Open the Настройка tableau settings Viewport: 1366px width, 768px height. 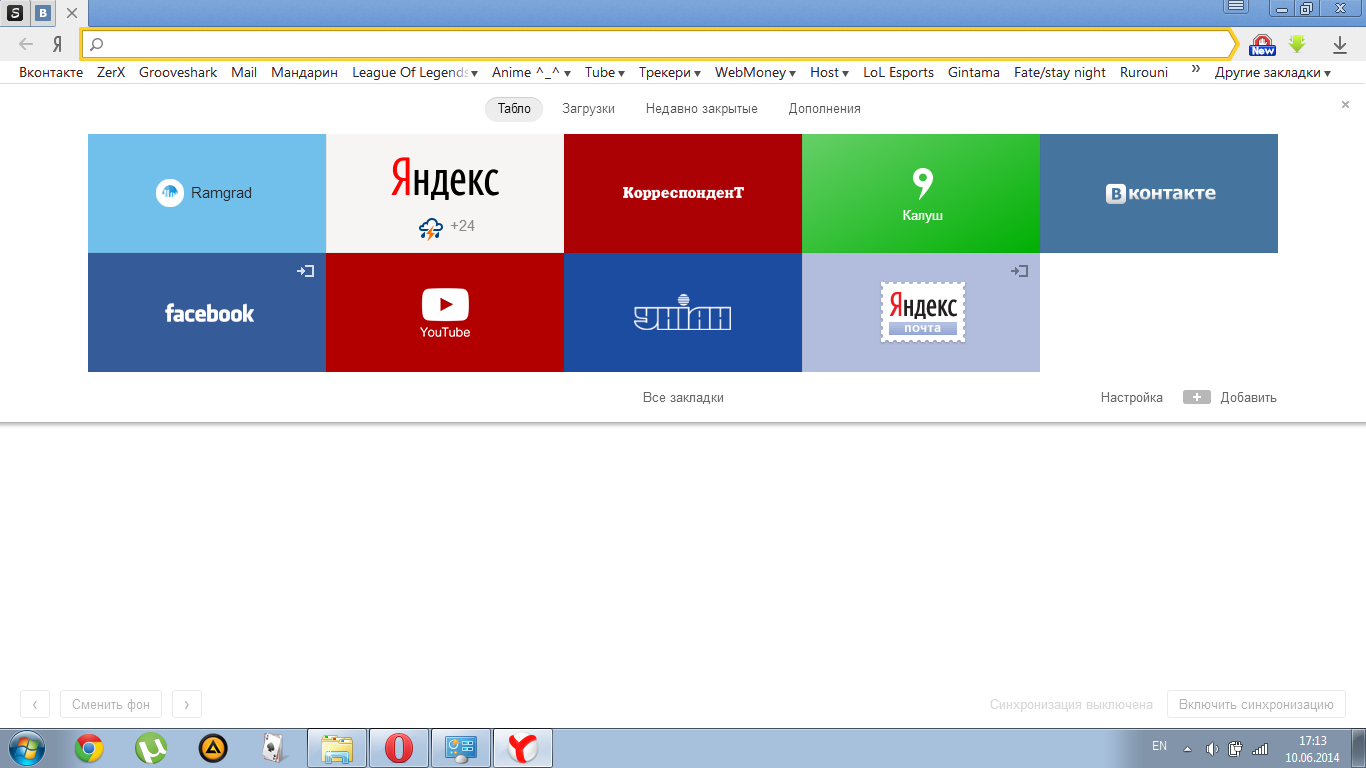1132,398
